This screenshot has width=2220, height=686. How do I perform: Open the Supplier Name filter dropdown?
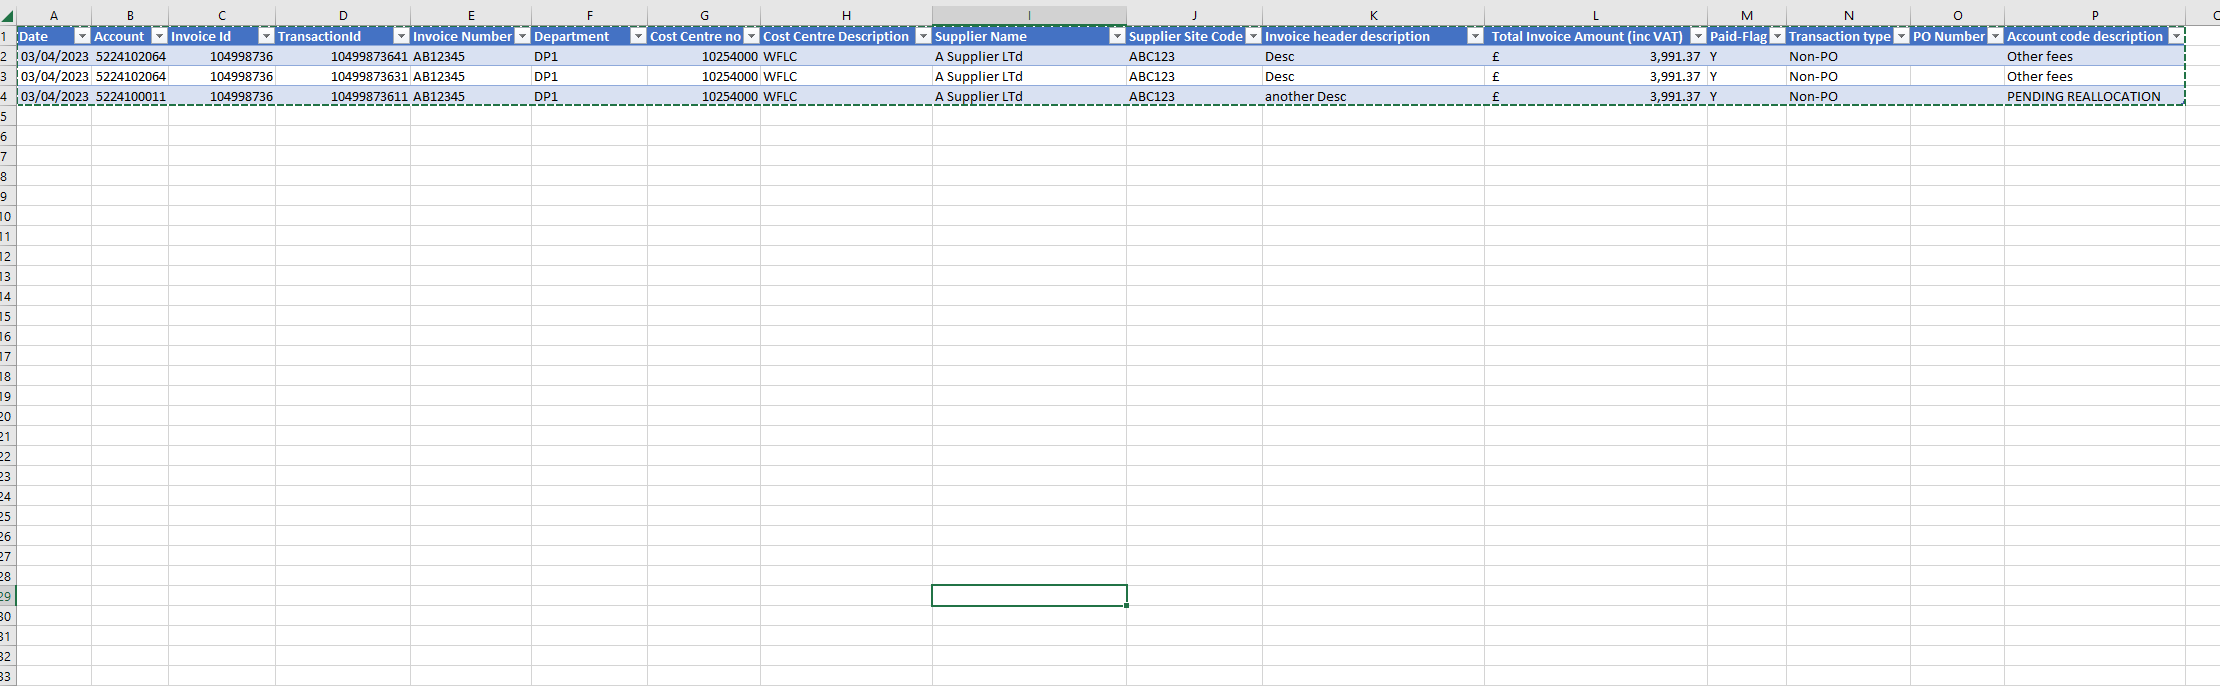click(x=1117, y=36)
